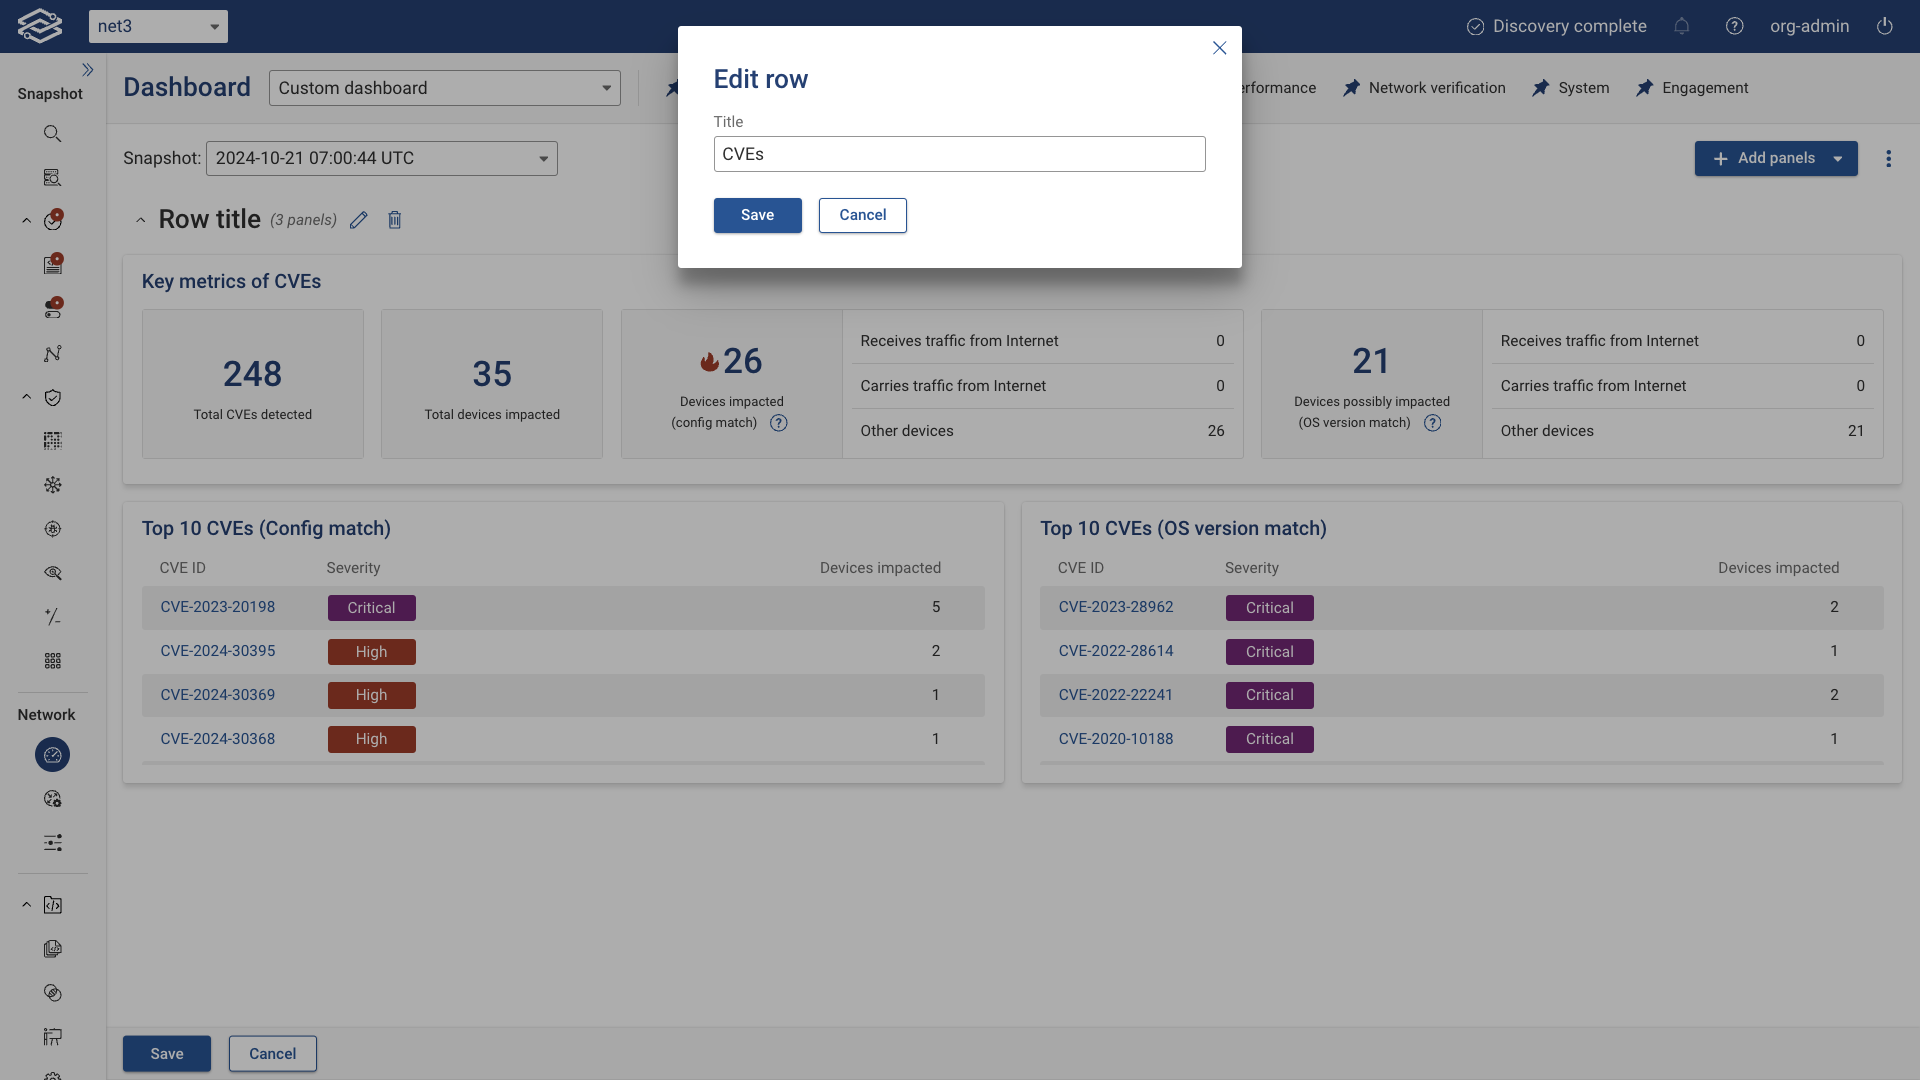The width and height of the screenshot is (1920, 1080).
Task: Click the three-dot more options menu
Action: [1889, 159]
